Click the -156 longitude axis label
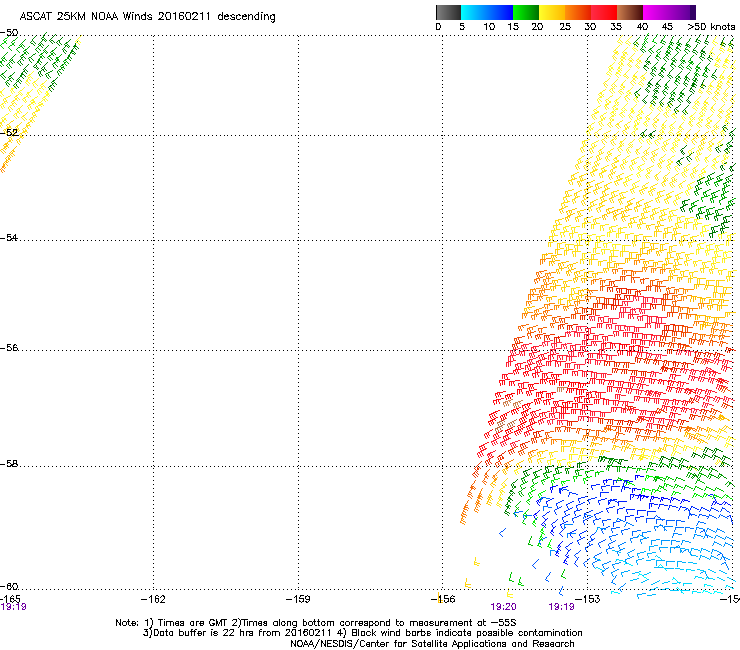Image resolution: width=740 pixels, height=650 pixels. coord(443,599)
